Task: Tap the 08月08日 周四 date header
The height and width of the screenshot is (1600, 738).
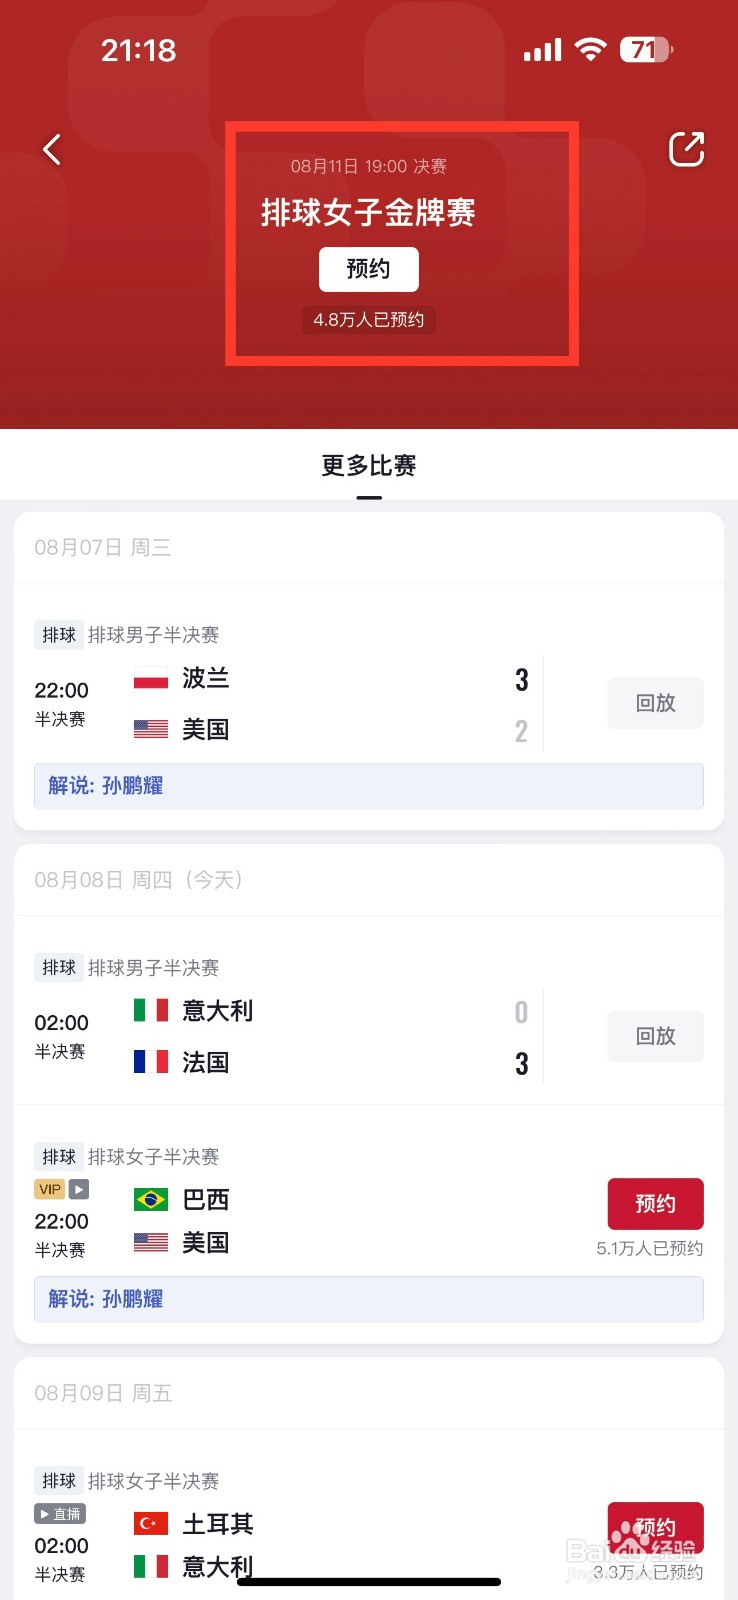Action: coord(138,880)
